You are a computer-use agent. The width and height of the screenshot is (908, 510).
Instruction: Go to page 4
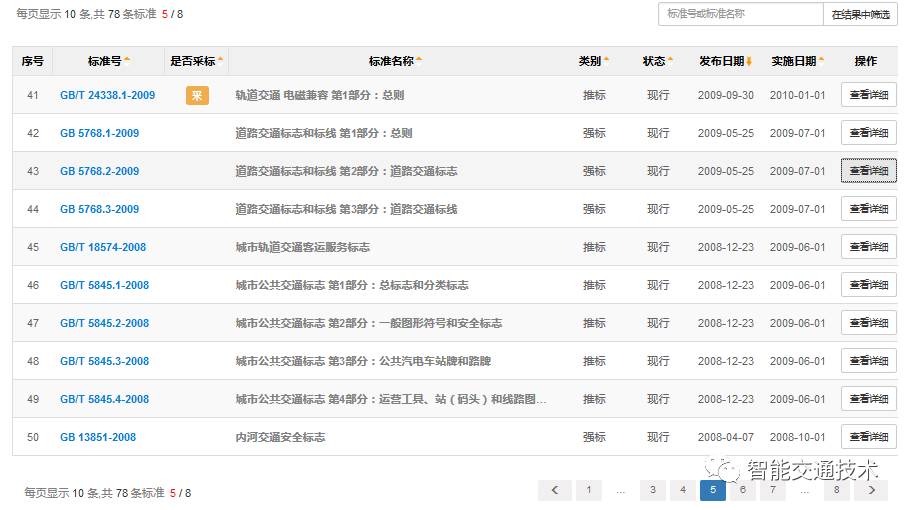click(x=683, y=490)
